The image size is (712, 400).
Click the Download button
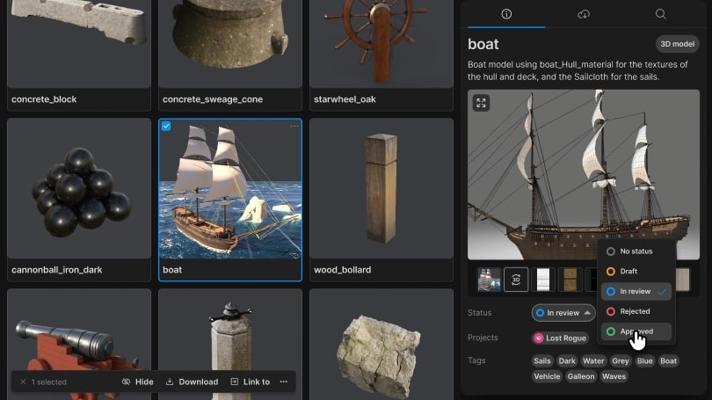191,381
